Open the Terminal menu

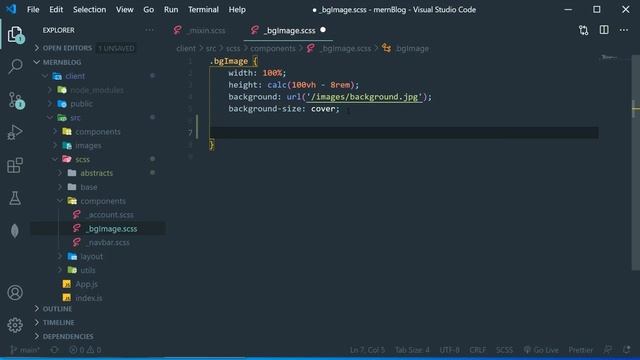(203, 9)
